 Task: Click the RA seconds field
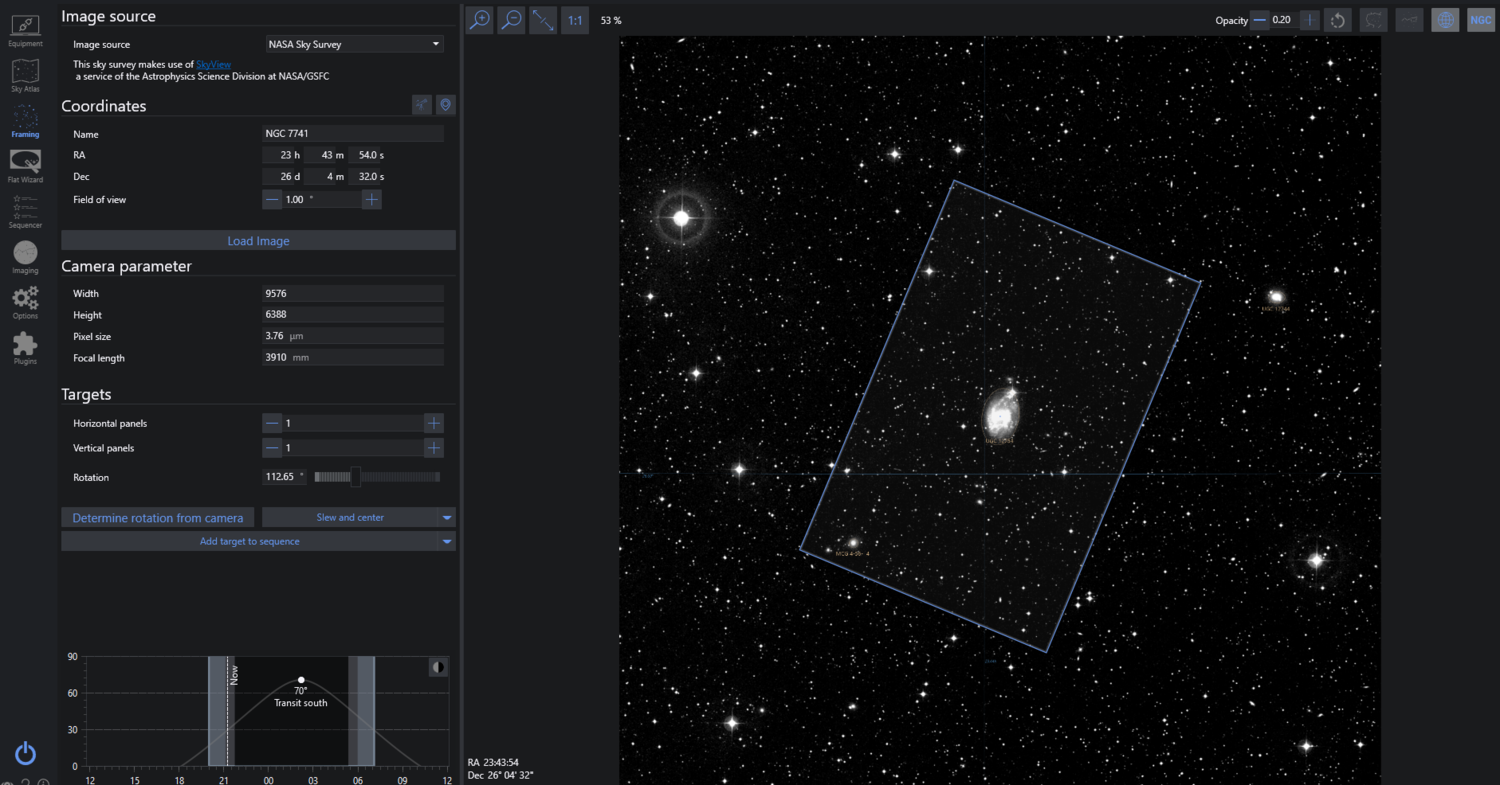point(368,155)
